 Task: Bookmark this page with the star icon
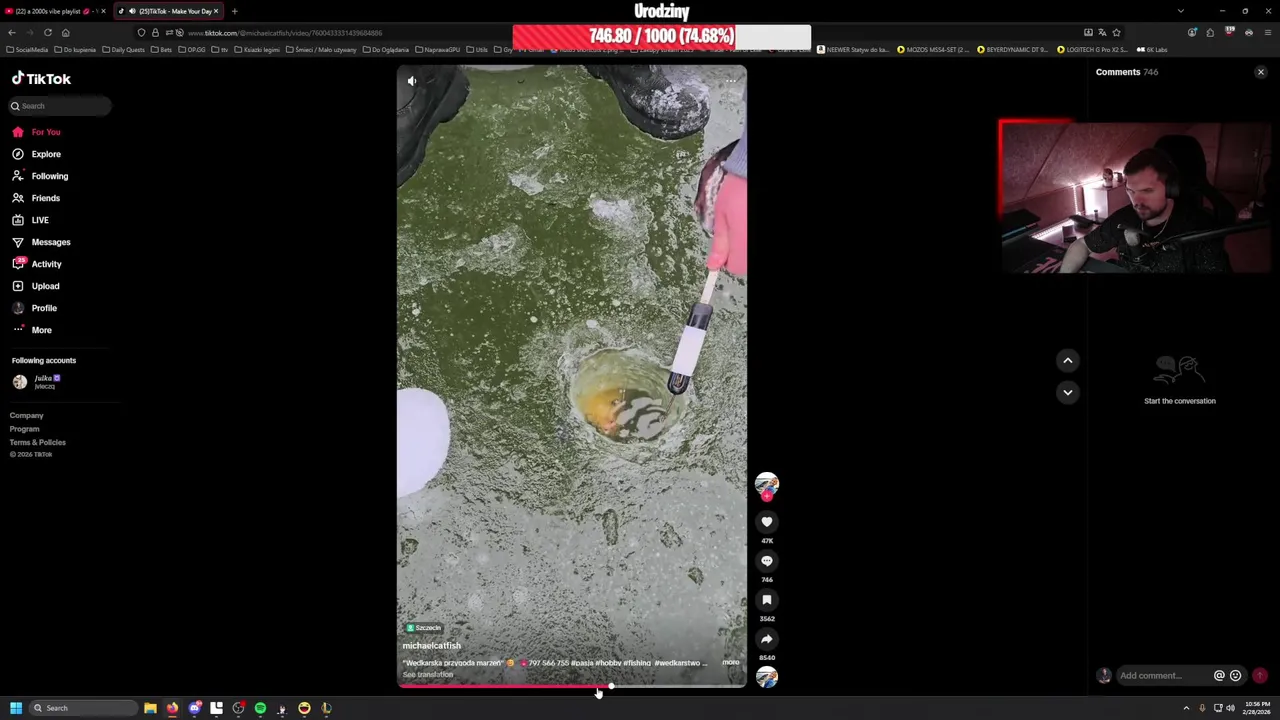(1116, 33)
